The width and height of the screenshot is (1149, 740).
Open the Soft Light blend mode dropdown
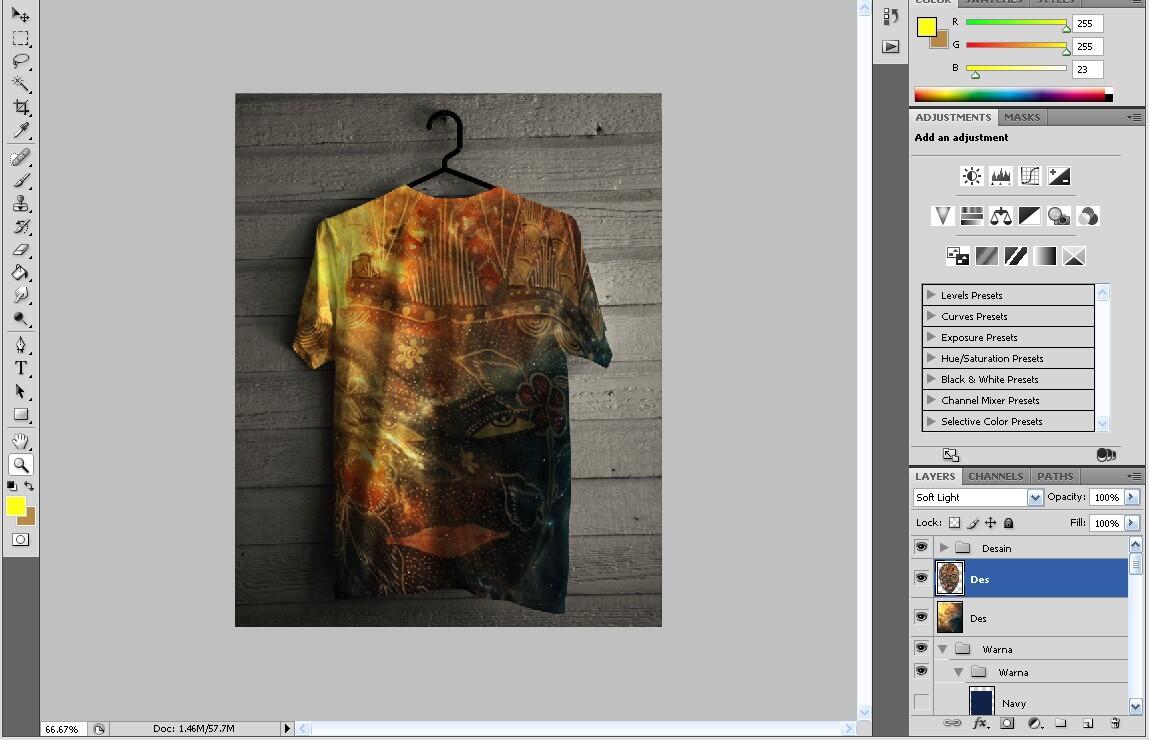(1035, 497)
